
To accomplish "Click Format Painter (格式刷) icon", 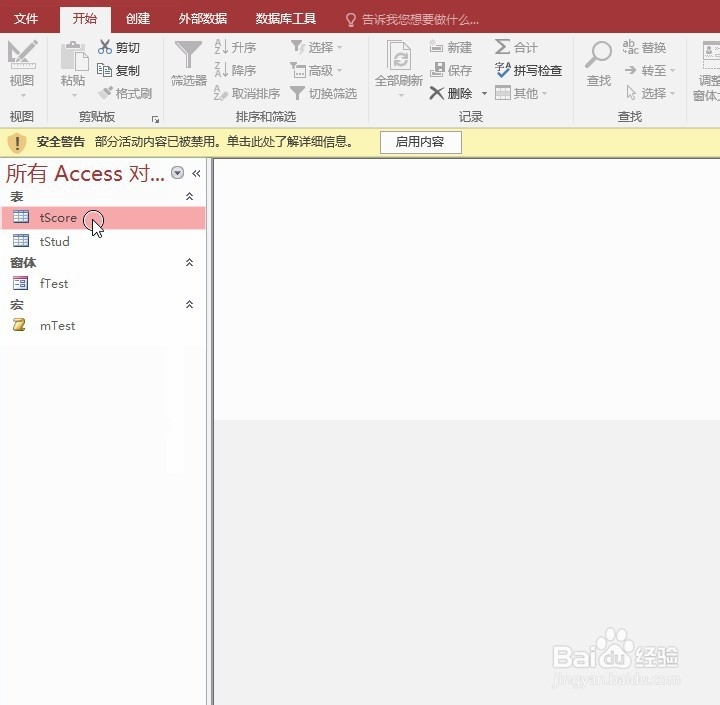I will pyautogui.click(x=105, y=93).
